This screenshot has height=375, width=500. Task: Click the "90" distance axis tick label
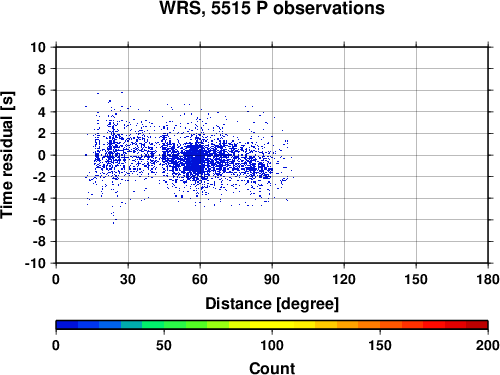[272, 279]
